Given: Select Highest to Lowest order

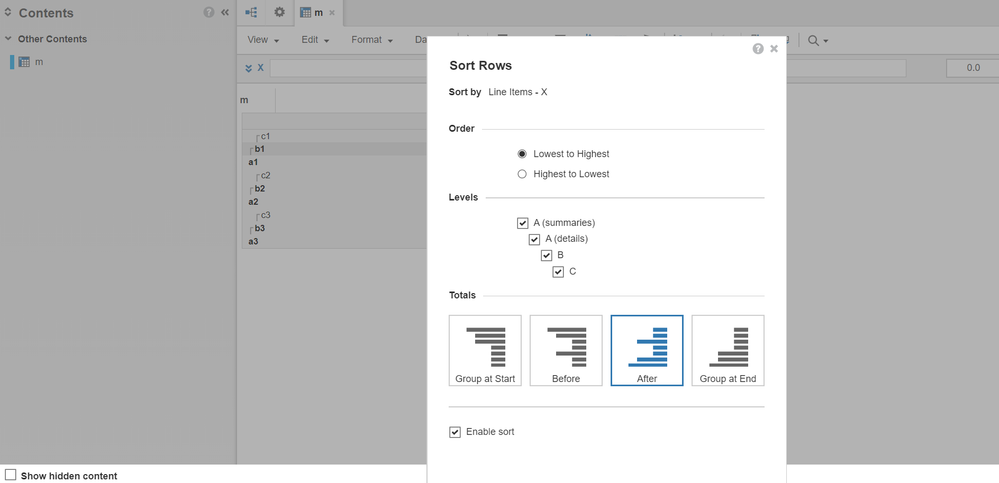Looking at the screenshot, I should pyautogui.click(x=522, y=174).
